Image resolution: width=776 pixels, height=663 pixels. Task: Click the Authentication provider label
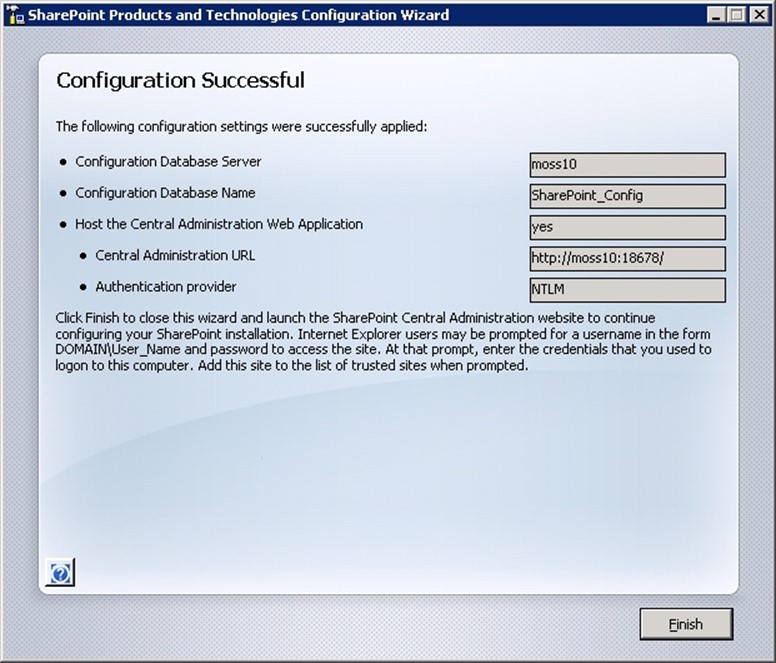(x=166, y=287)
